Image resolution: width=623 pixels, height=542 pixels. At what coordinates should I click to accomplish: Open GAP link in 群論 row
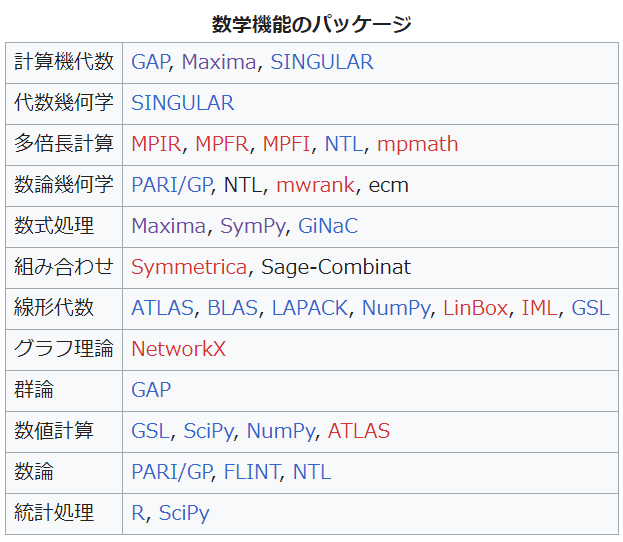point(151,390)
